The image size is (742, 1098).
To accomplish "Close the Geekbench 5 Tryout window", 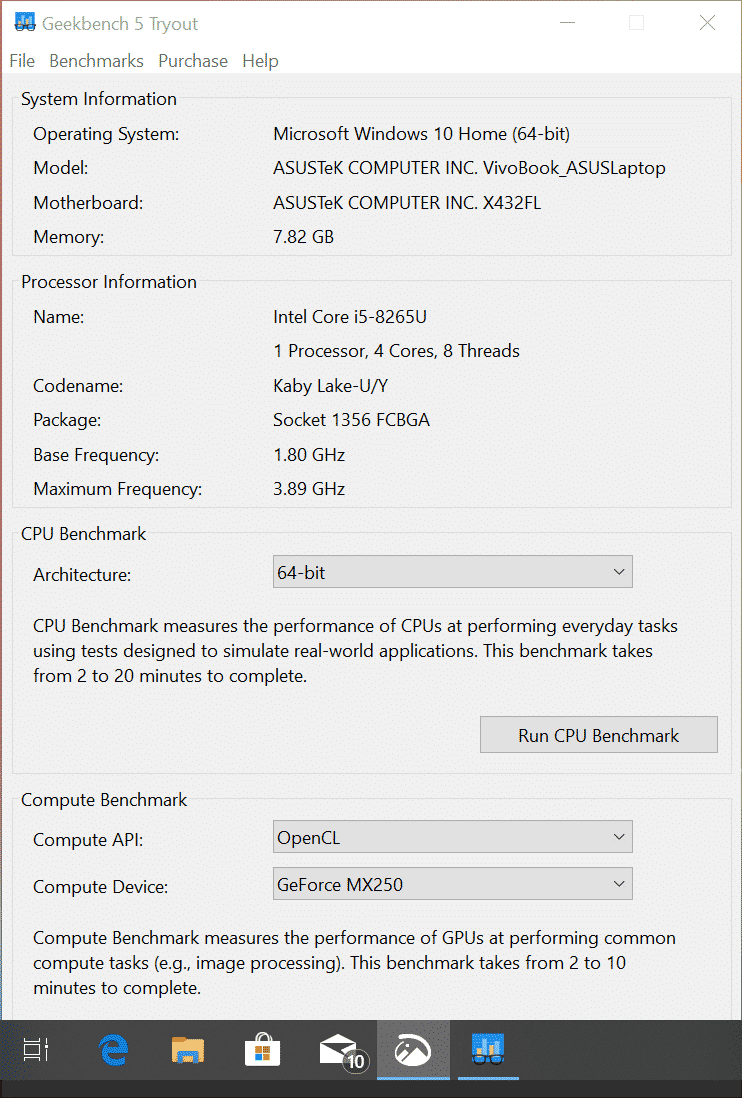I will click(707, 24).
